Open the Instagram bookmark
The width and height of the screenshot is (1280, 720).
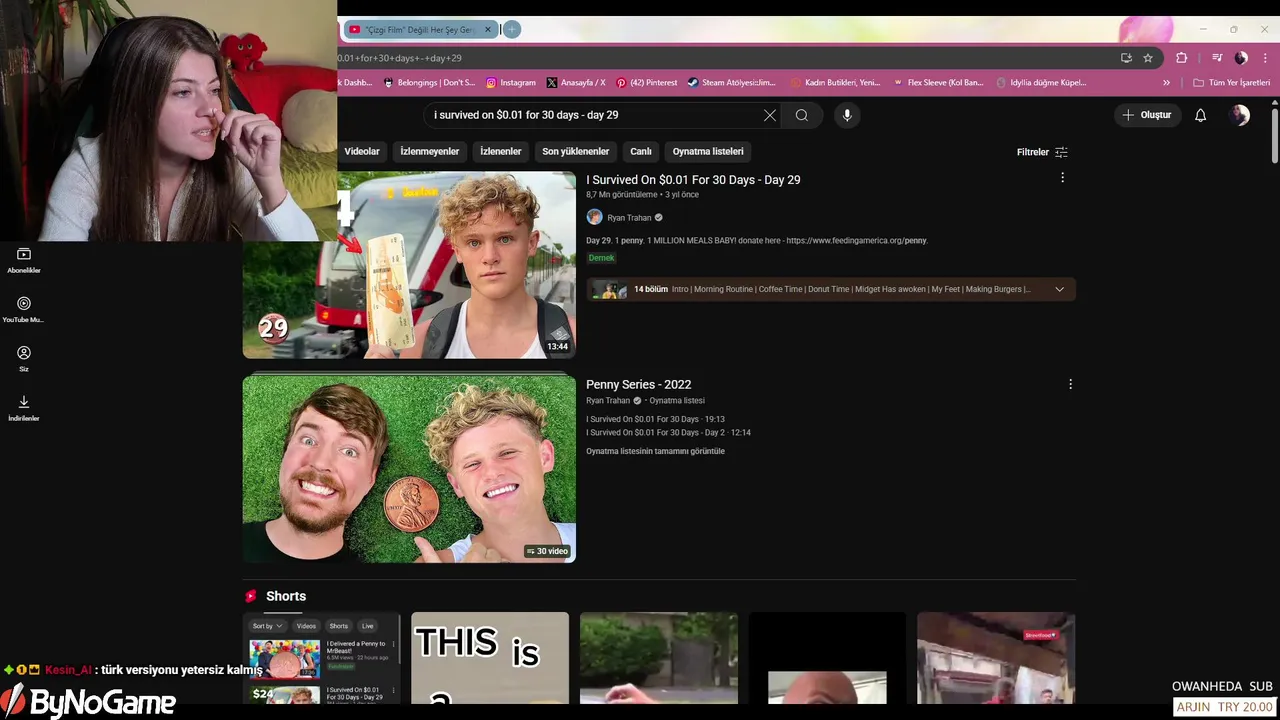511,83
